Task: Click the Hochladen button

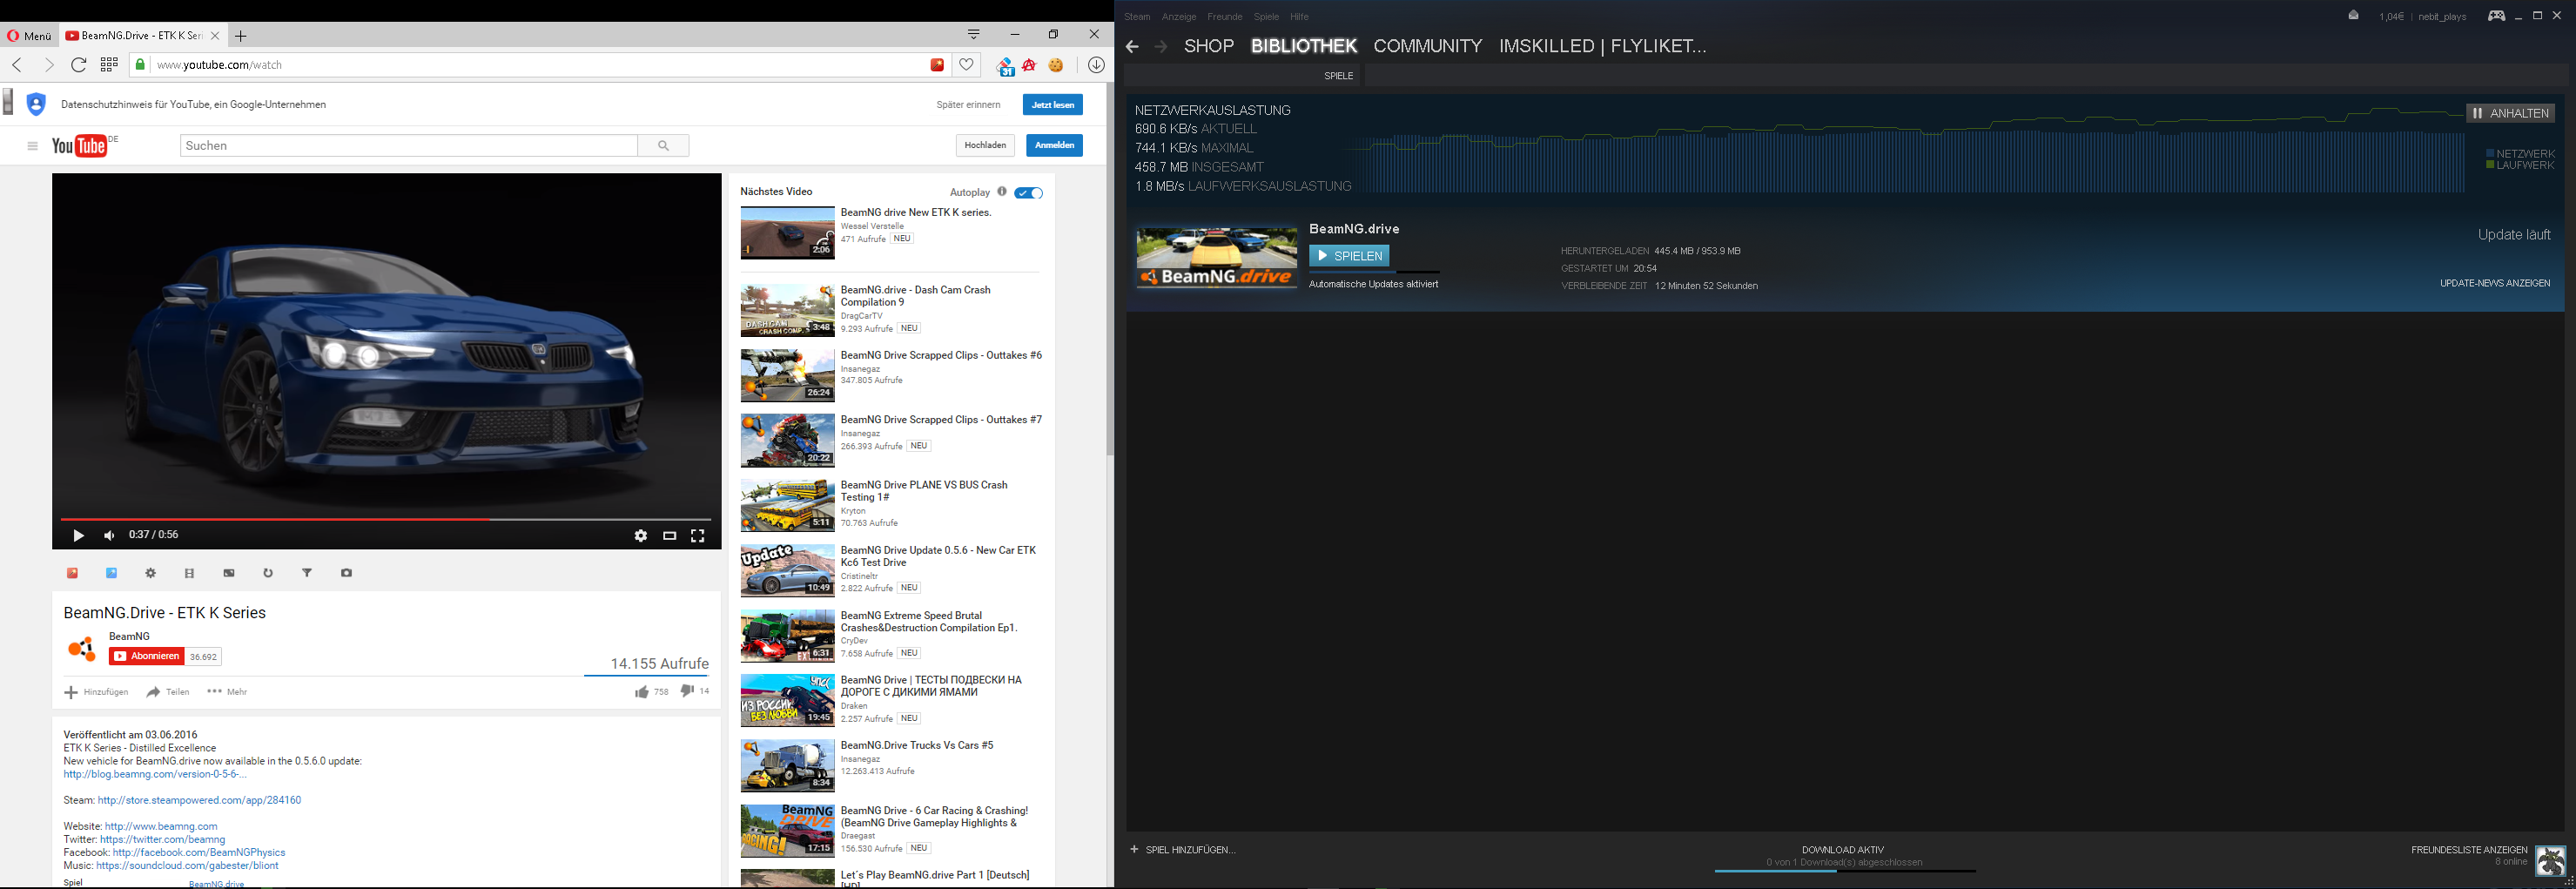Action: pyautogui.click(x=985, y=145)
